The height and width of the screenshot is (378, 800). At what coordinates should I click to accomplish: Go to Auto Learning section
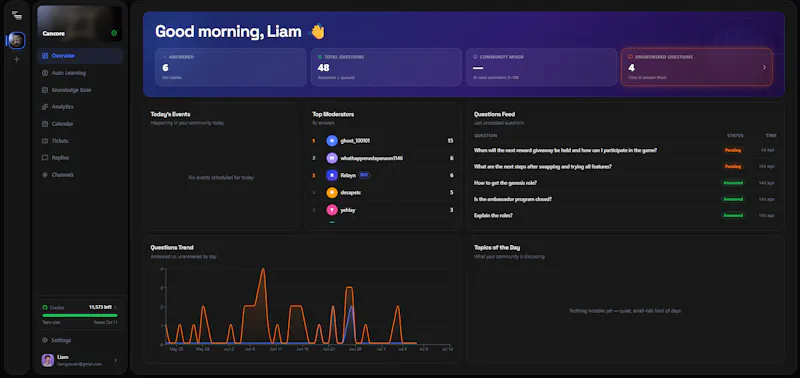[69, 73]
